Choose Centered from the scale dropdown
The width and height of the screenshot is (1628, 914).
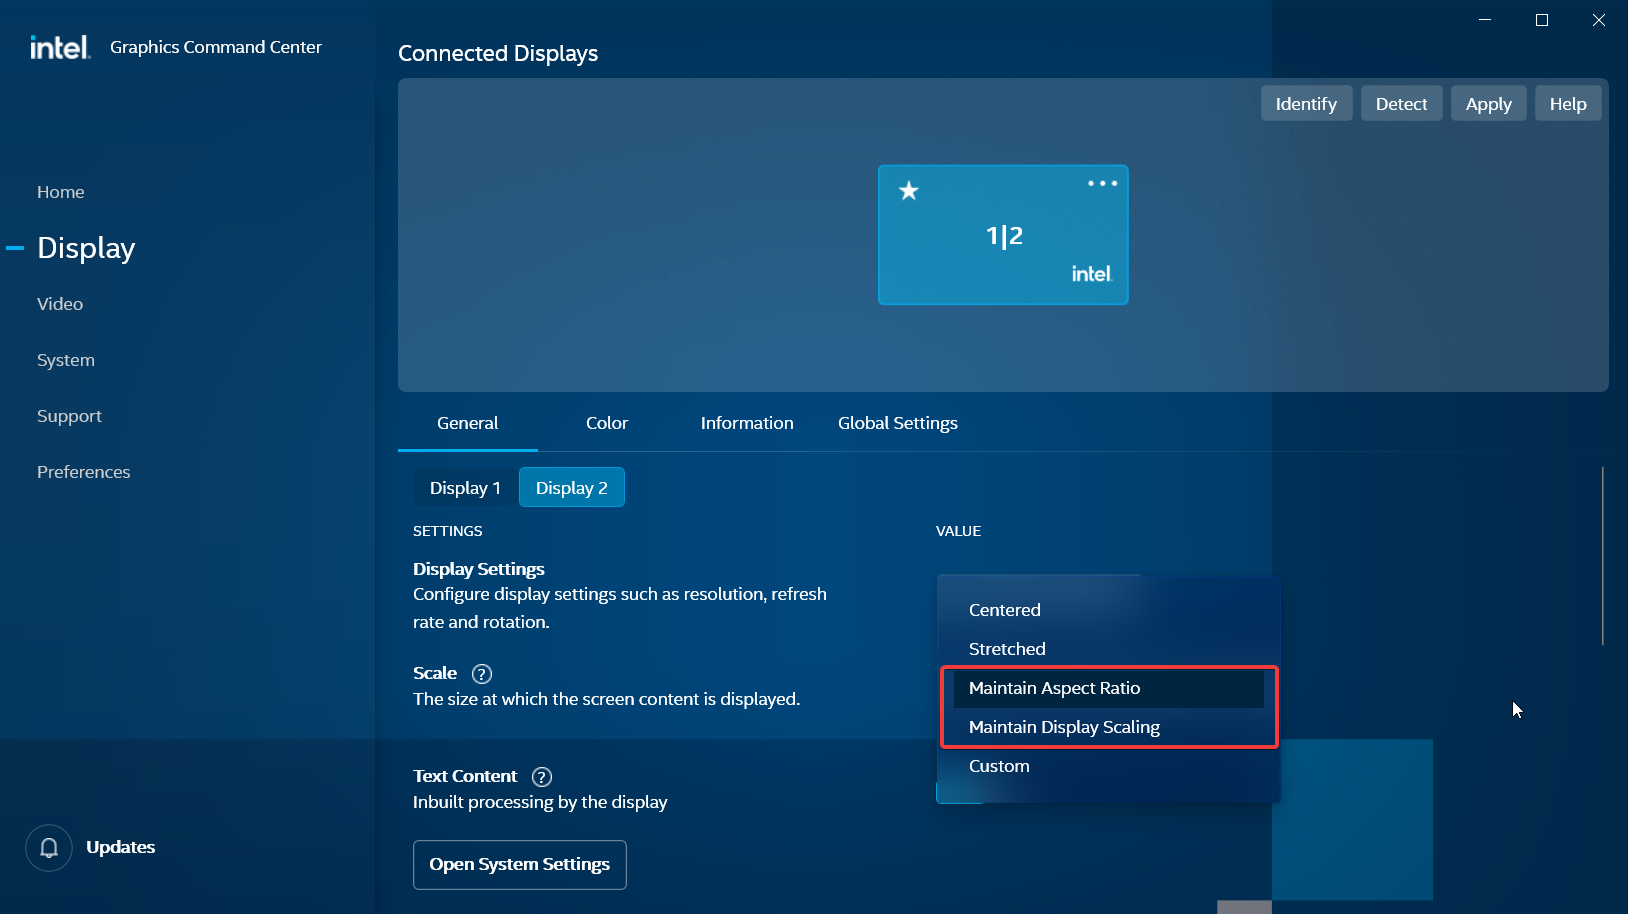click(1108, 610)
